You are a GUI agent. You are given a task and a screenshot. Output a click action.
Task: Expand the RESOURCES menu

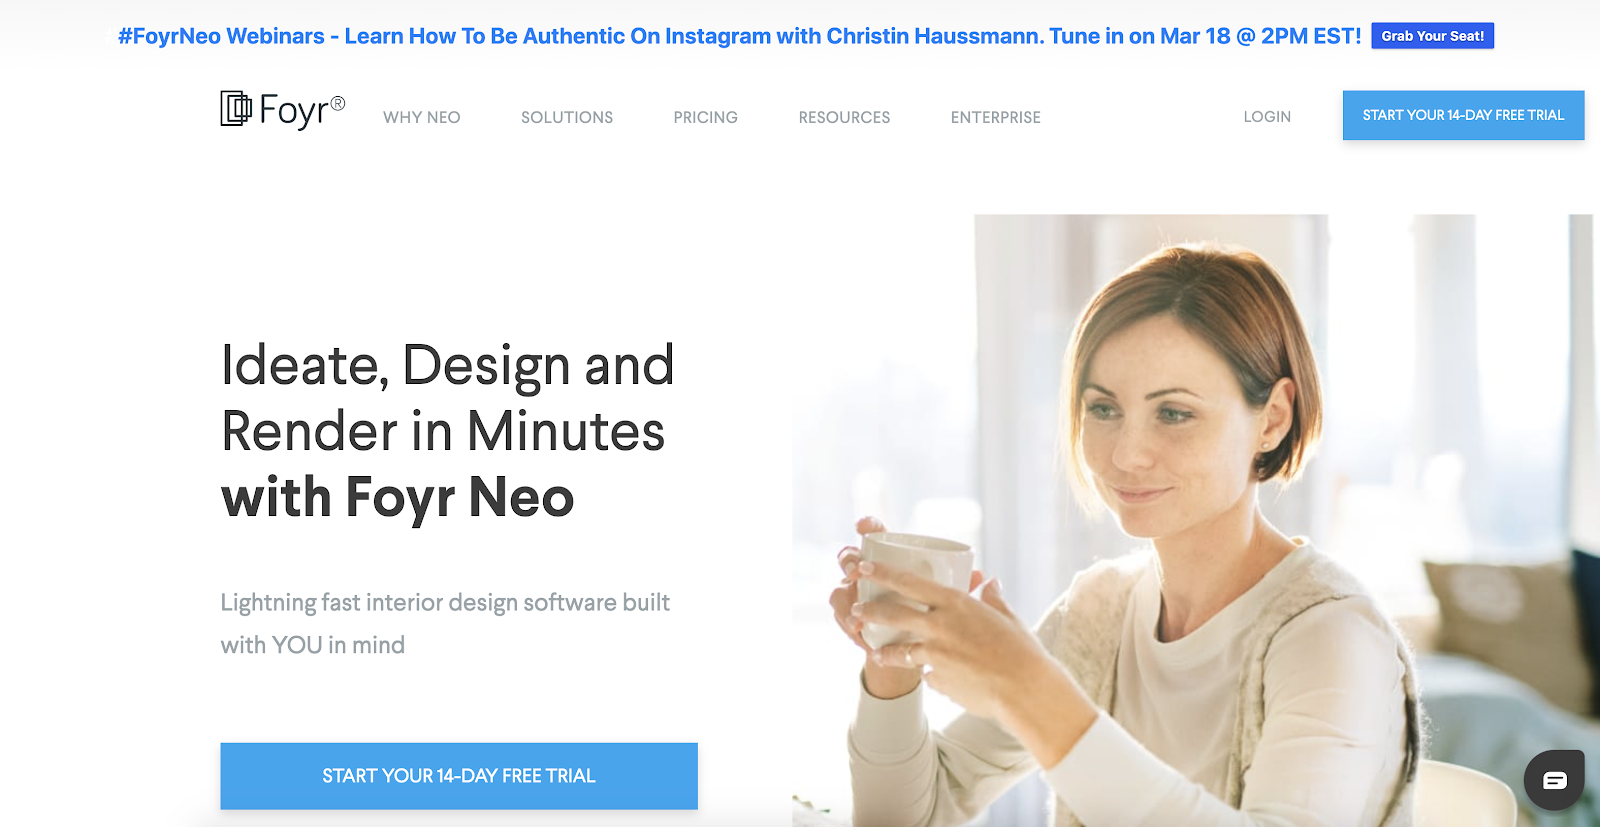tap(844, 117)
